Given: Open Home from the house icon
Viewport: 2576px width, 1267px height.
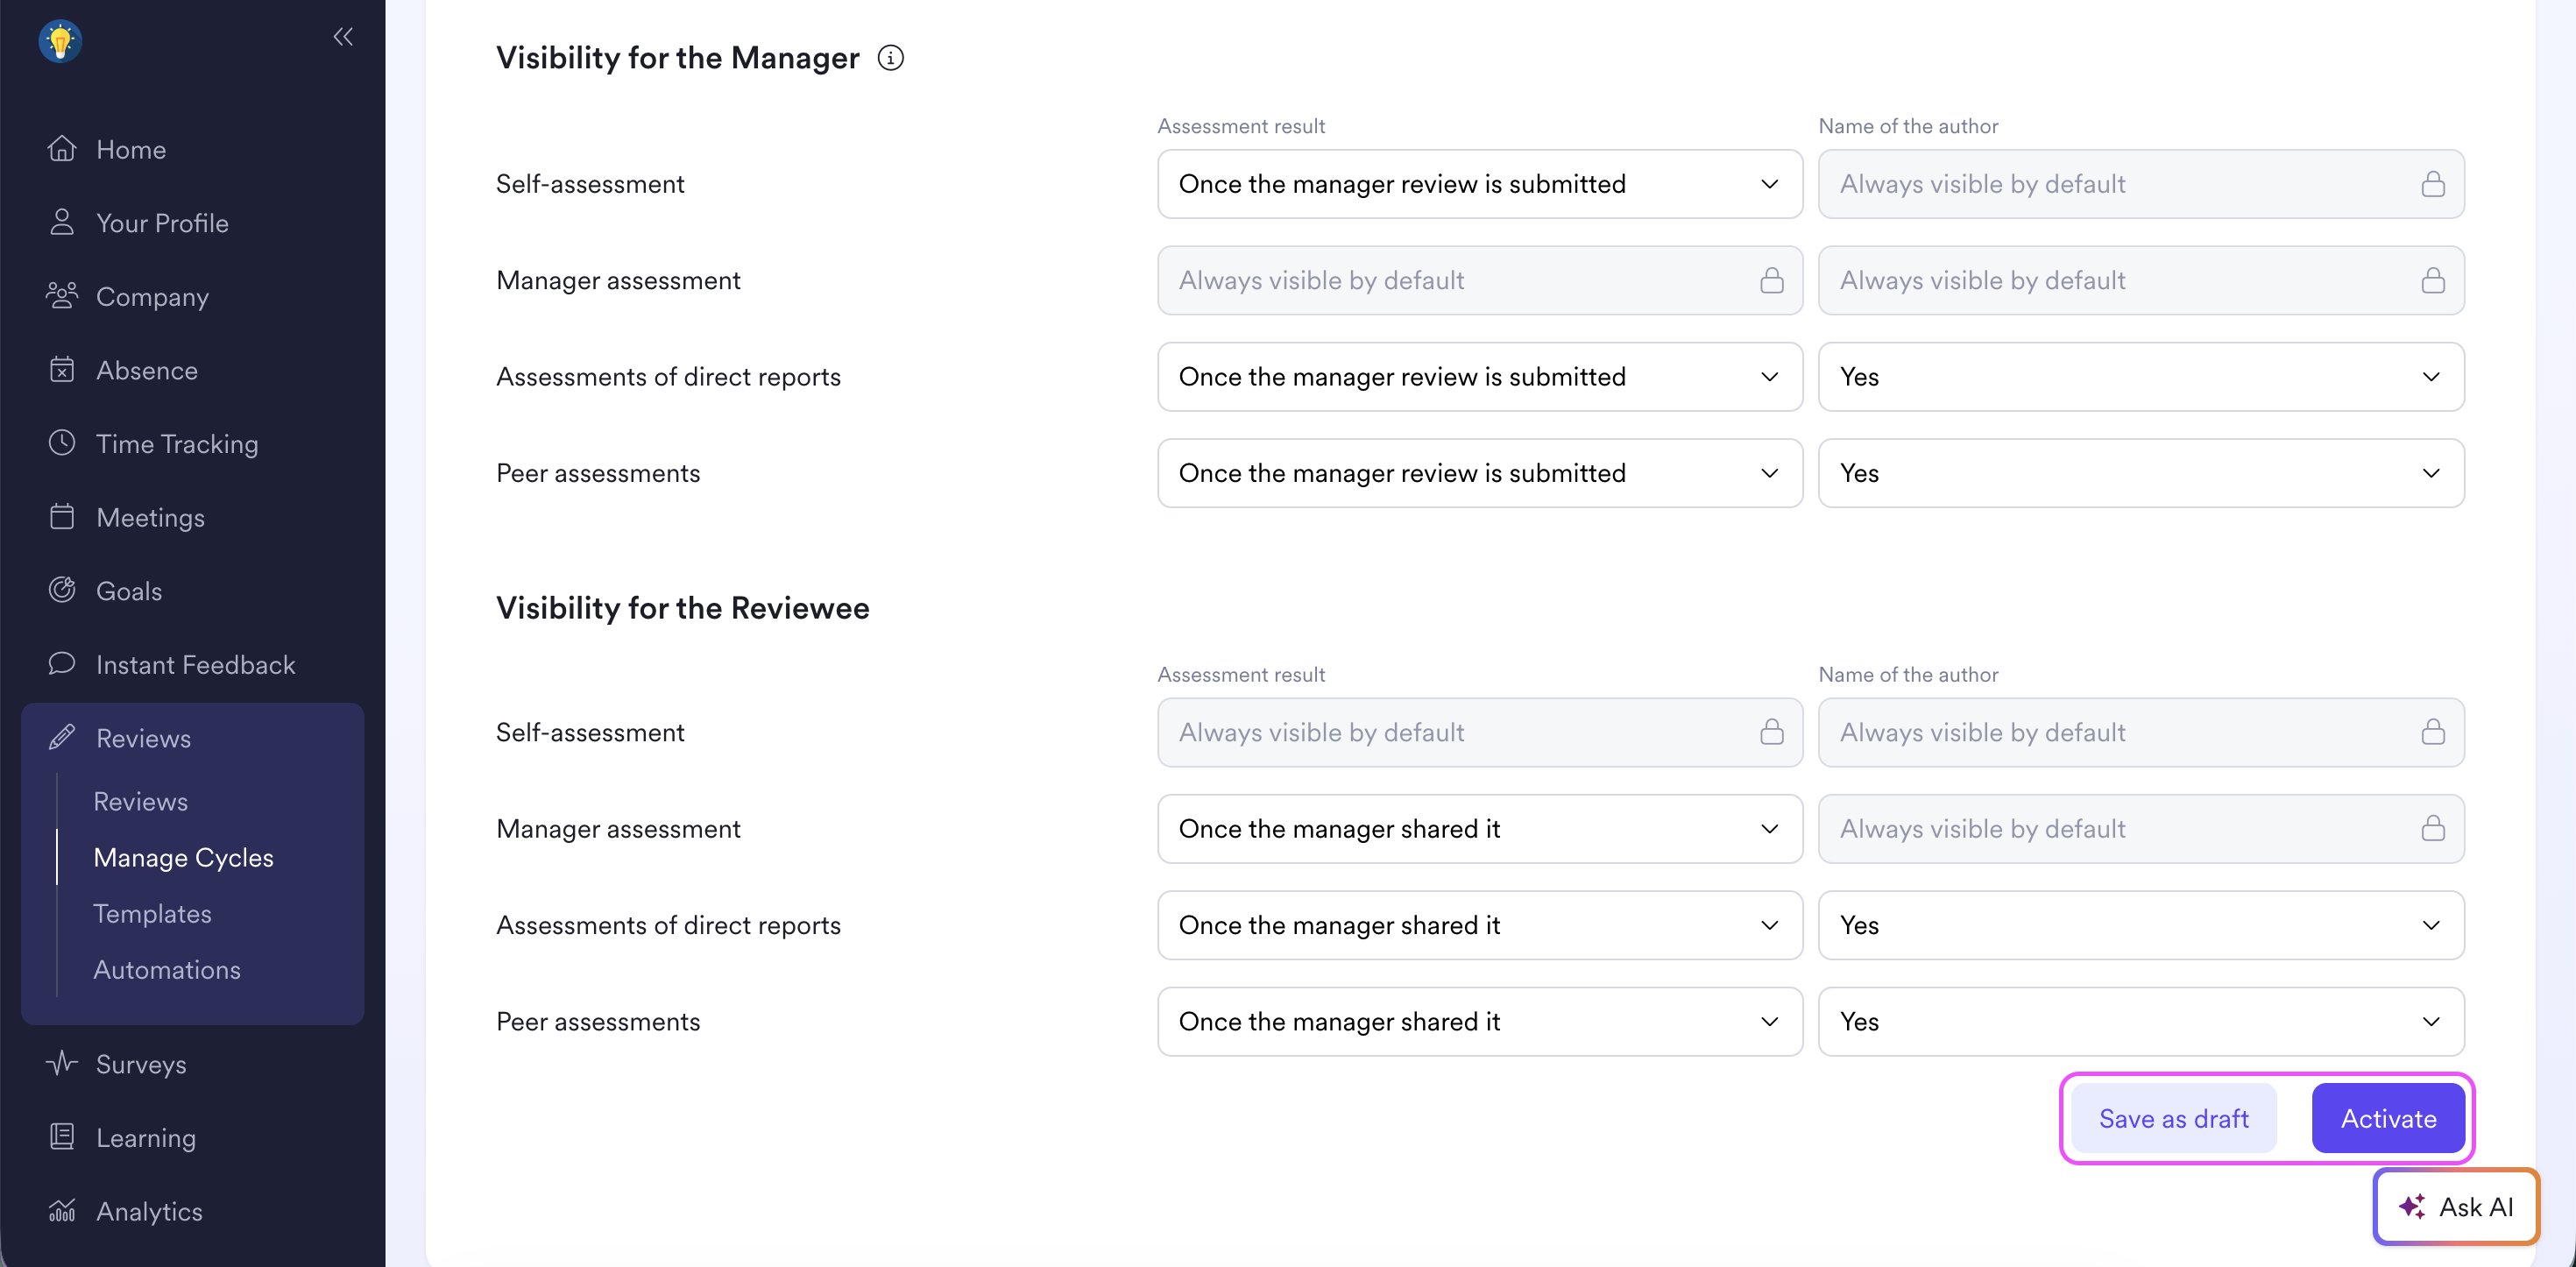Looking at the screenshot, I should 62,149.
